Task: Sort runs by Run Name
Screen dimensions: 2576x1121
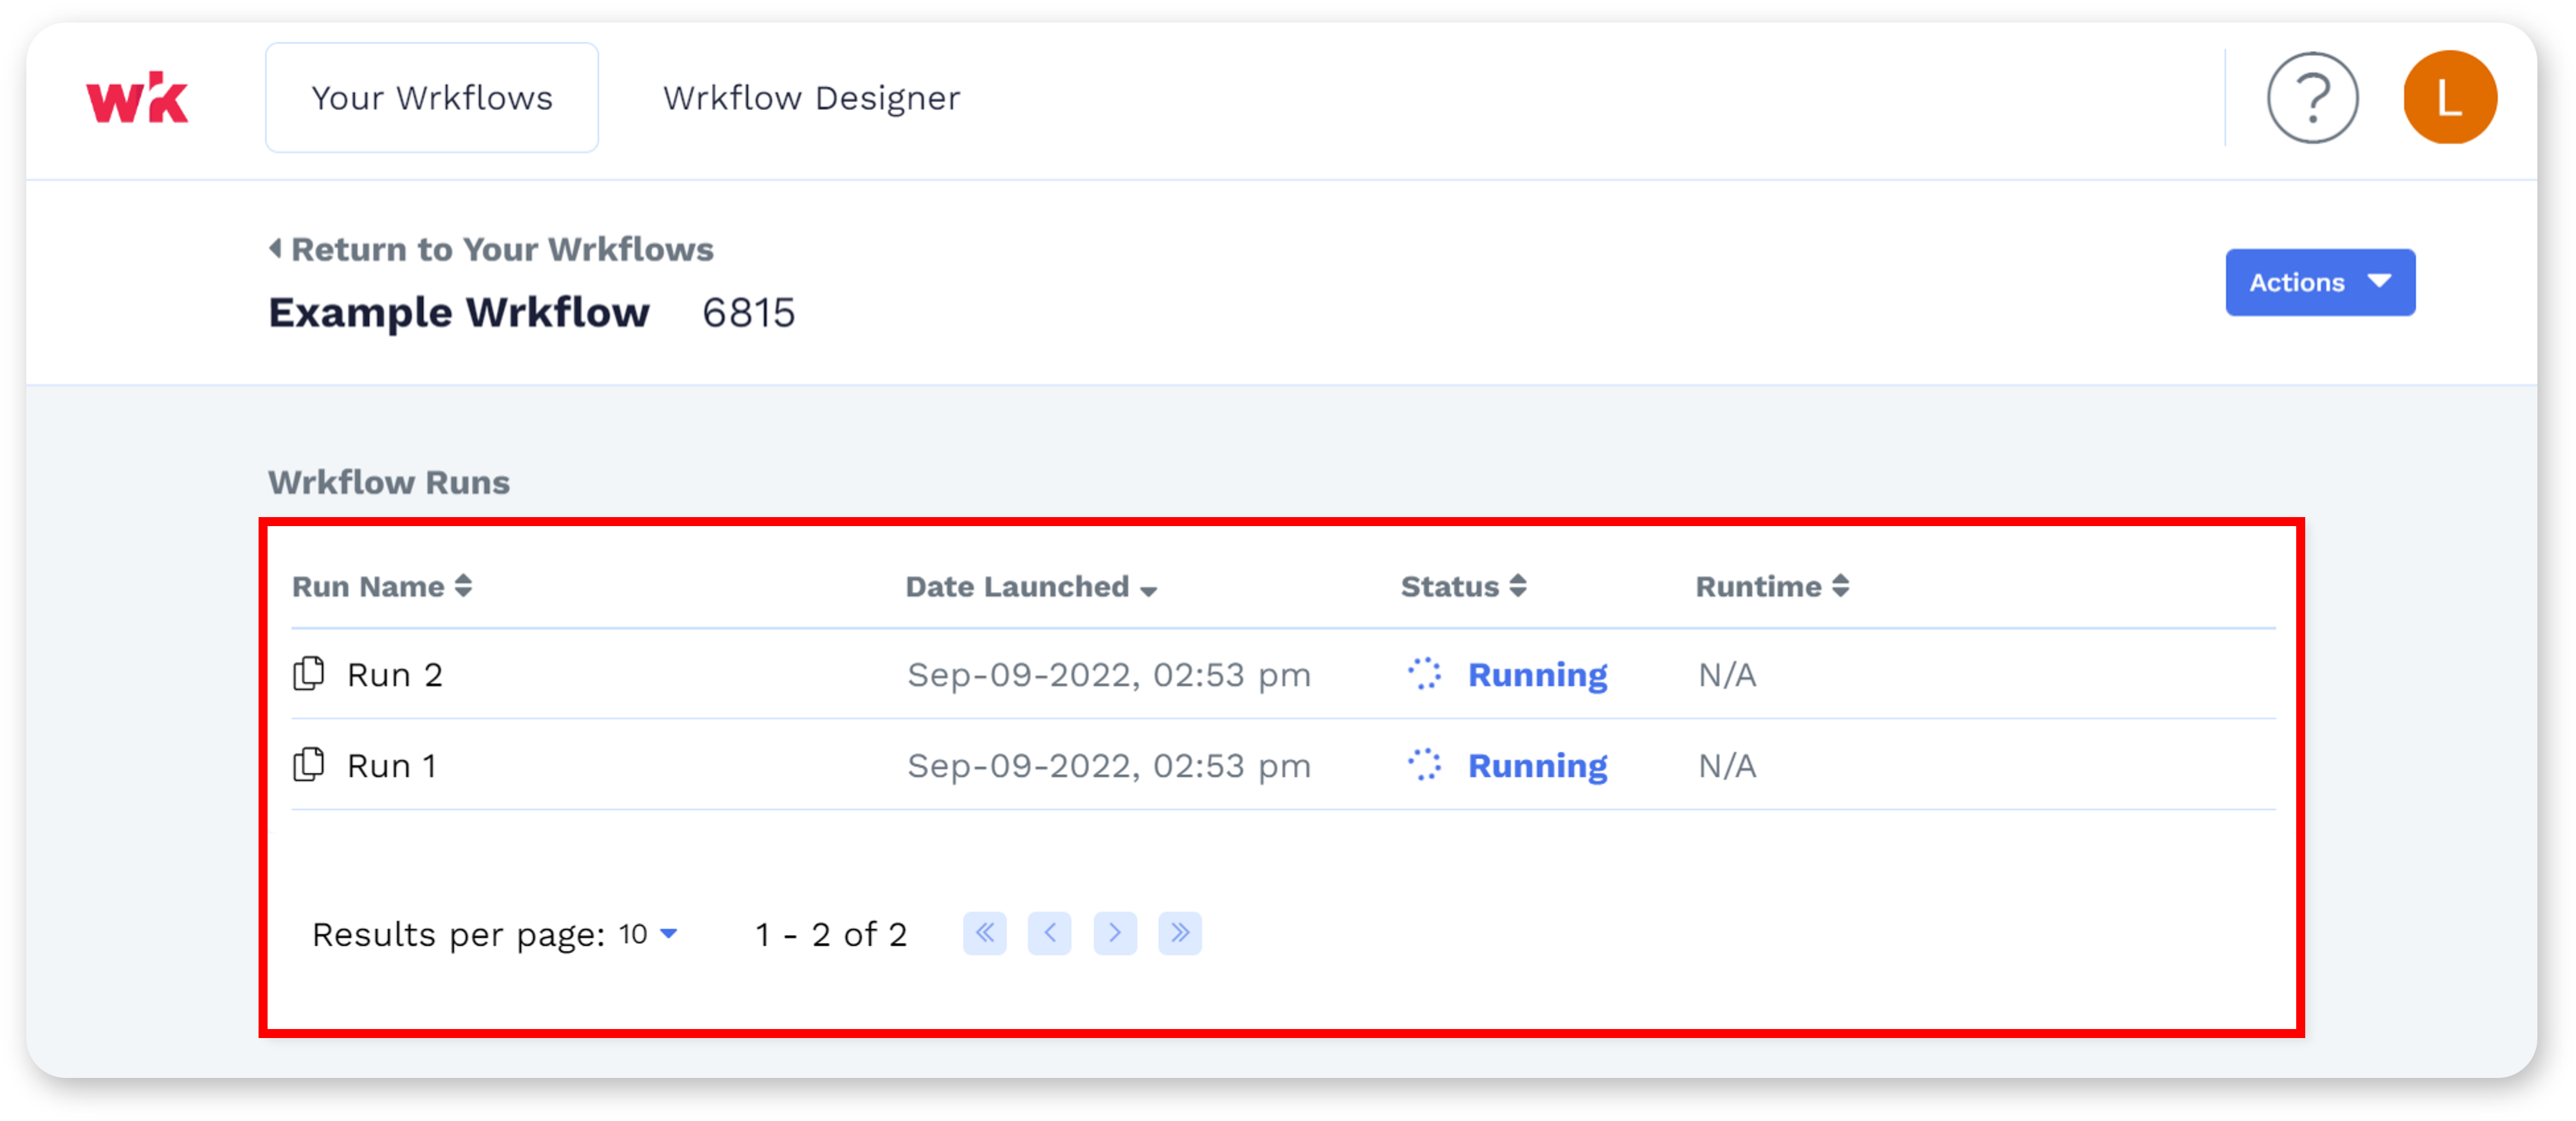Action: pyautogui.click(x=382, y=586)
